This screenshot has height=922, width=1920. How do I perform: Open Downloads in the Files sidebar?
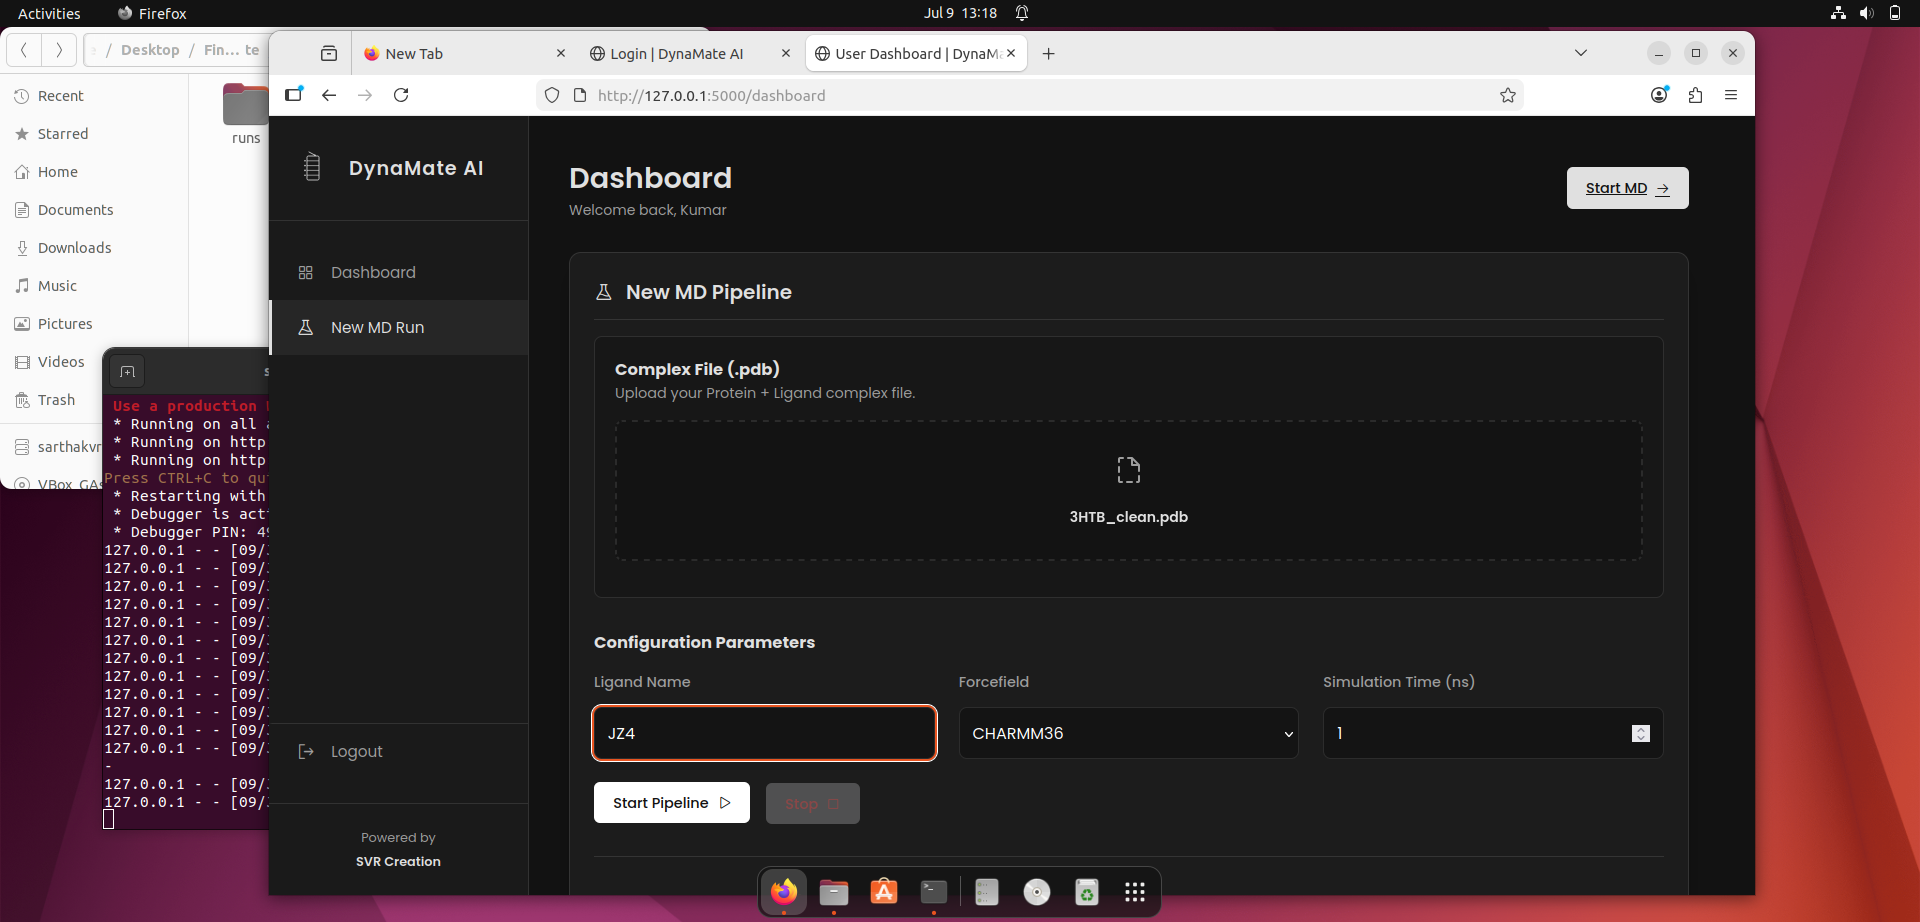coord(95,248)
